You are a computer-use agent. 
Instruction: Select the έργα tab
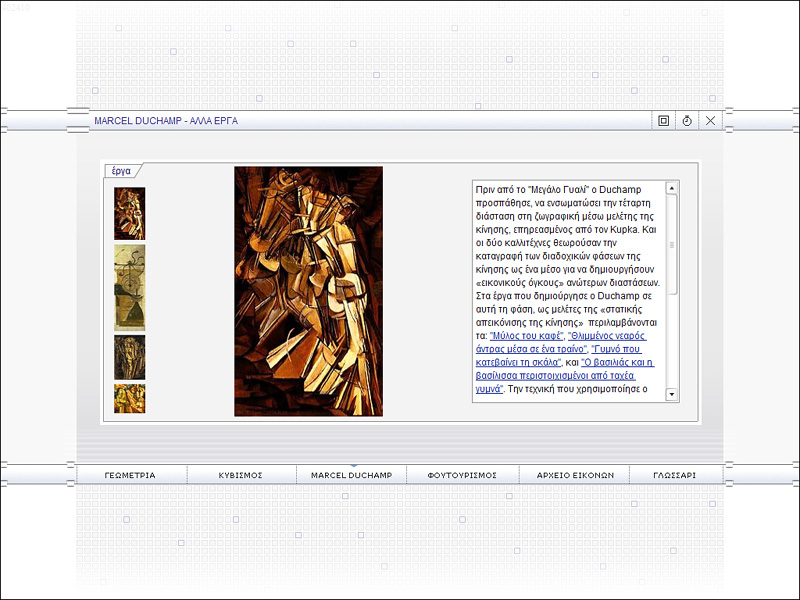point(121,171)
